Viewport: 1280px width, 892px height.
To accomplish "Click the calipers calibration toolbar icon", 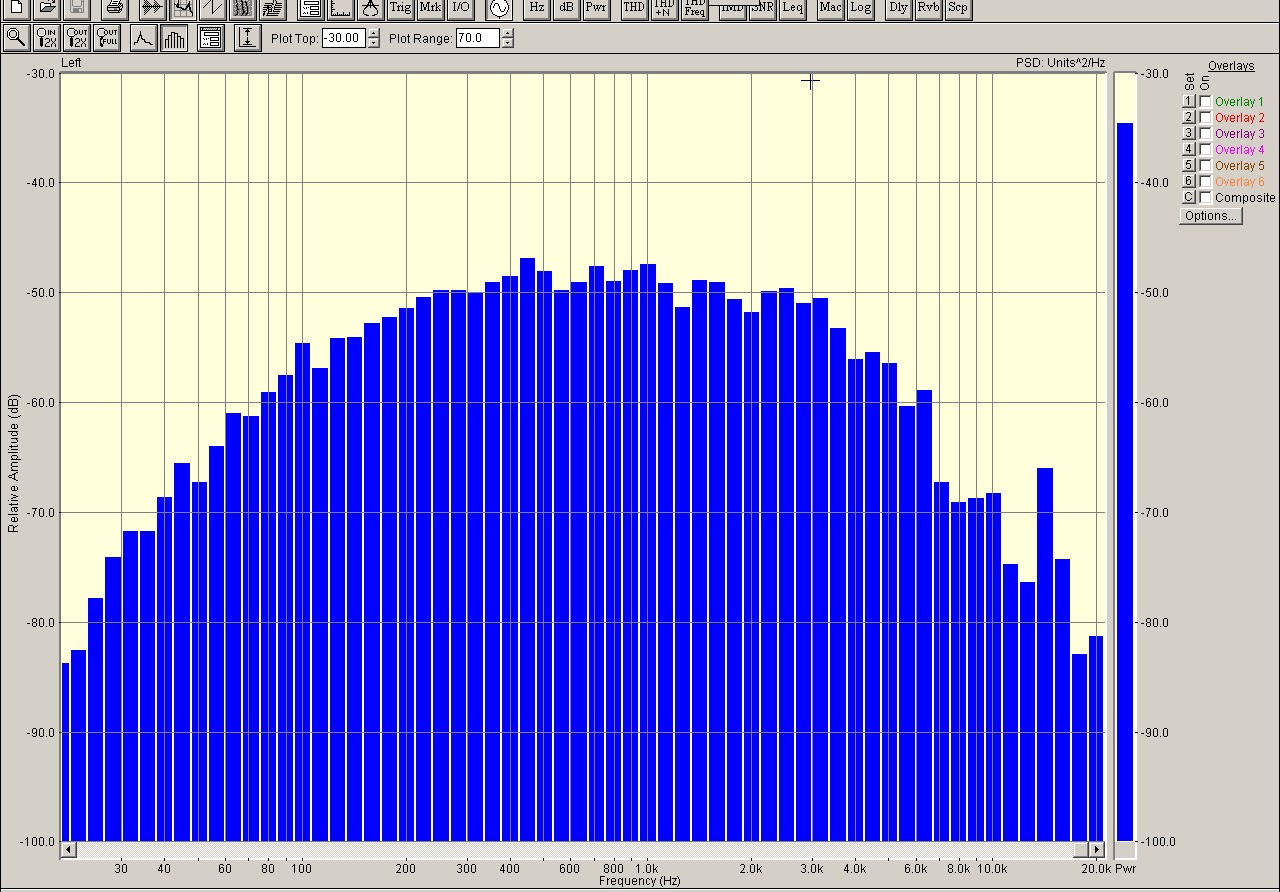I will click(370, 8).
